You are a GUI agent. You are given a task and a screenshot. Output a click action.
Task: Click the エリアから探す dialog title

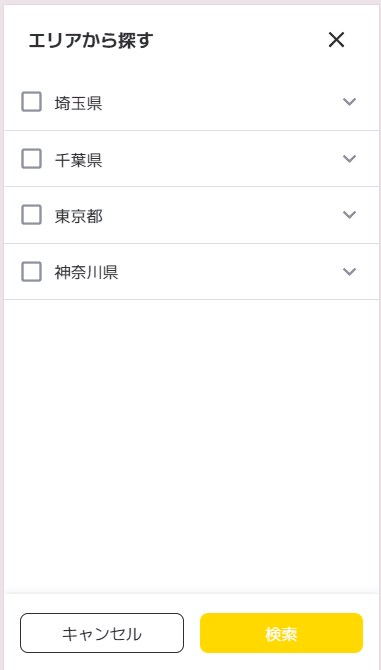pos(91,41)
